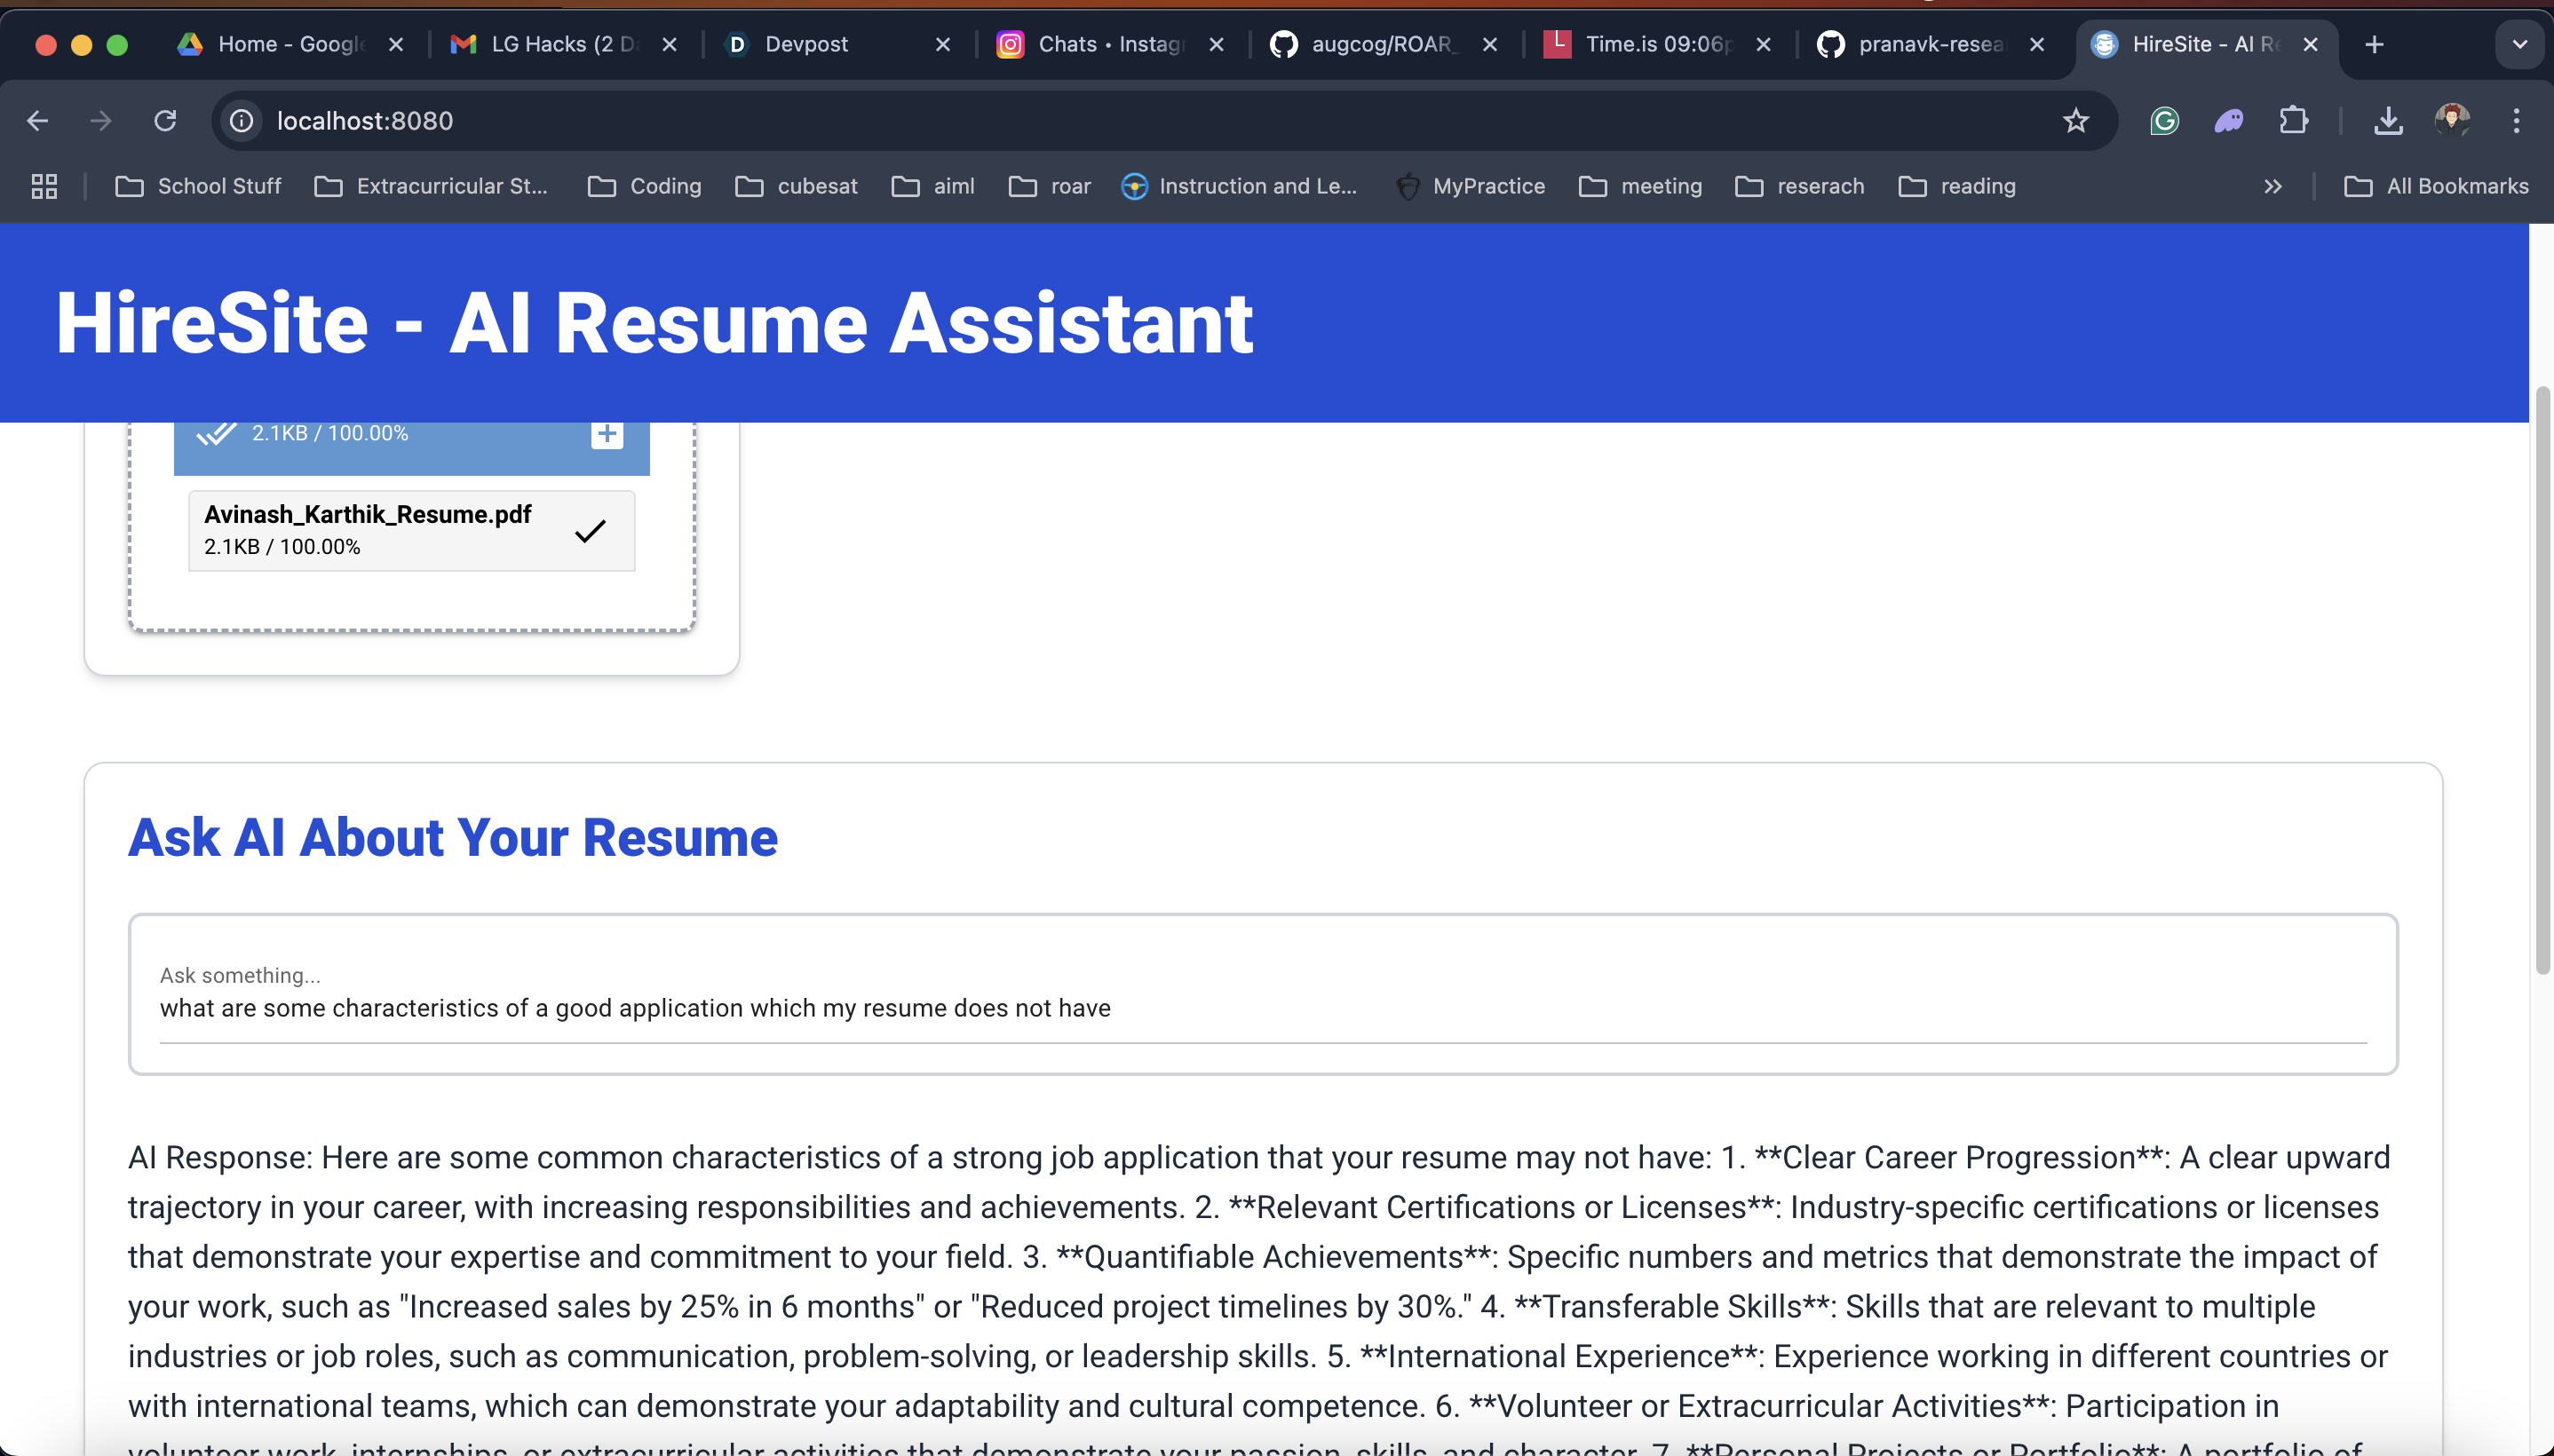Switch to the Devpost tab
2554x1456 pixels.
coord(805,44)
